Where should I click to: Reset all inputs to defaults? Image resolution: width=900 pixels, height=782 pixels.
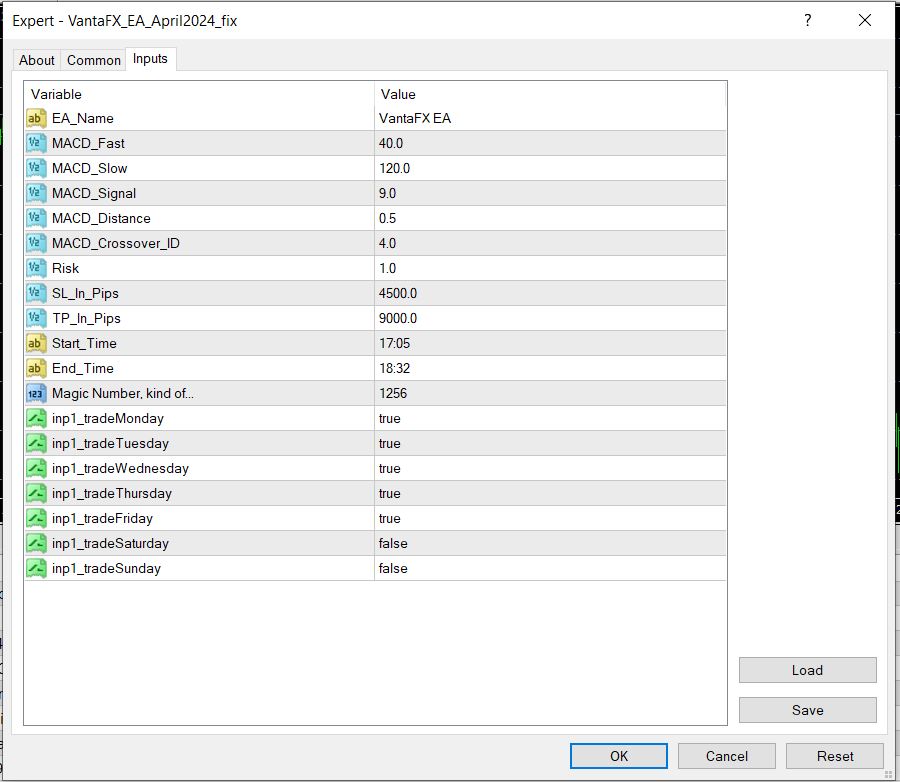833,756
